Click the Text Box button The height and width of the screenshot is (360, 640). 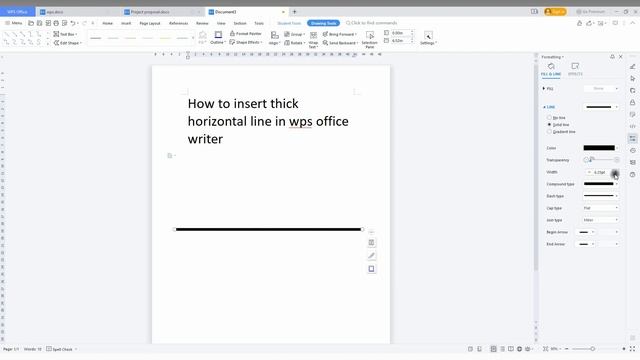point(65,34)
